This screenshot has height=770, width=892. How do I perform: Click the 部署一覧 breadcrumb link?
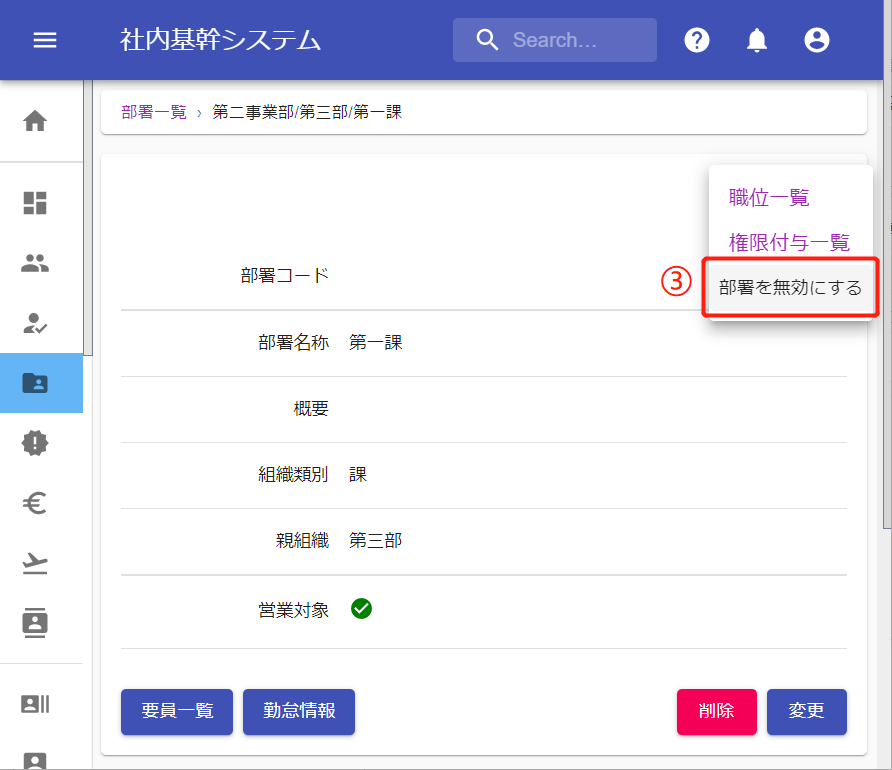click(154, 112)
